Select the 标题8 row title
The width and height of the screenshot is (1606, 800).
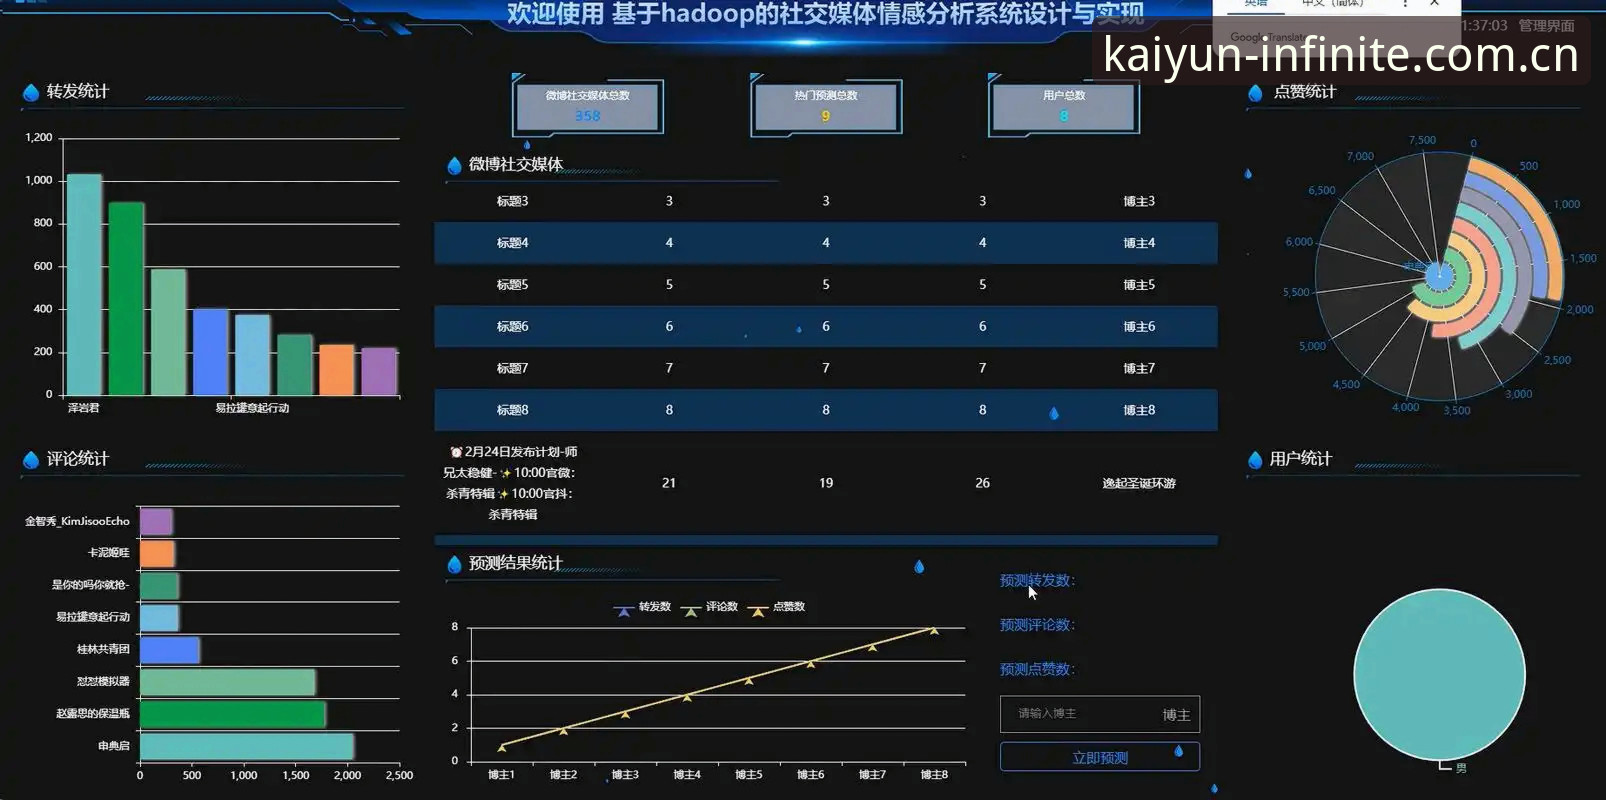[512, 410]
